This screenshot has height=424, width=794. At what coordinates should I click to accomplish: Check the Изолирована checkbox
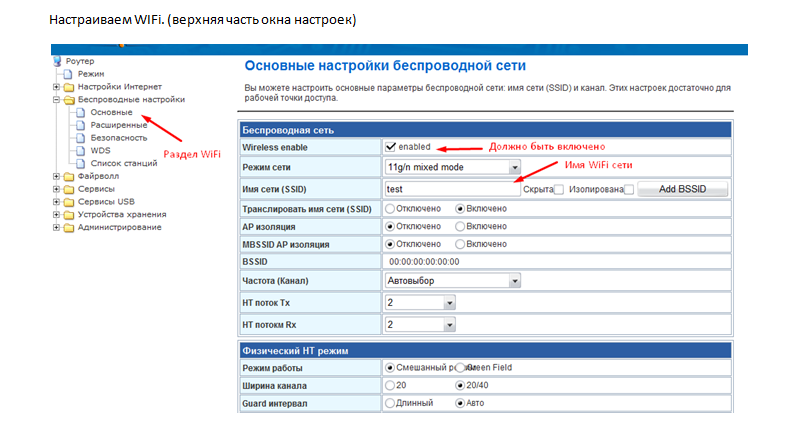point(629,189)
